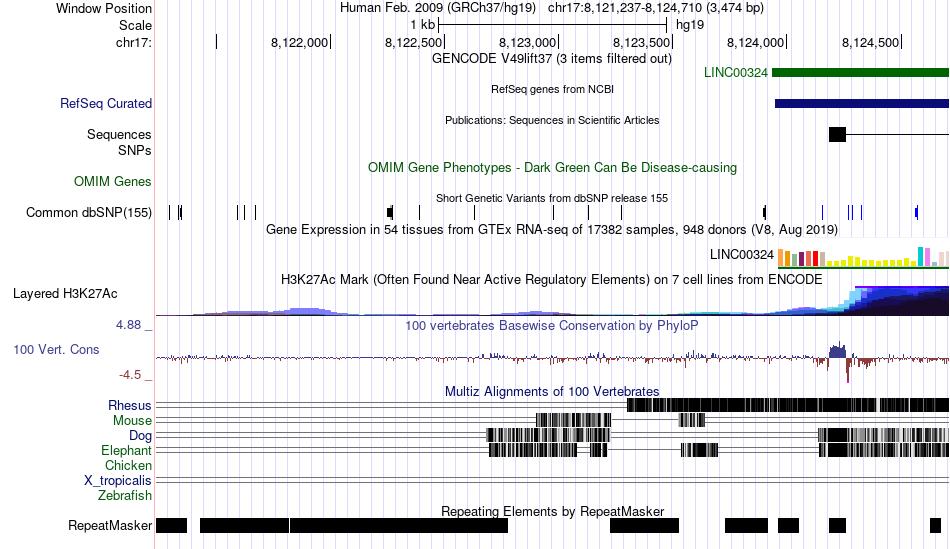Image resolution: width=950 pixels, height=549 pixels.
Task: Click the RefSeq genes from NCBI title
Action: pos(552,89)
